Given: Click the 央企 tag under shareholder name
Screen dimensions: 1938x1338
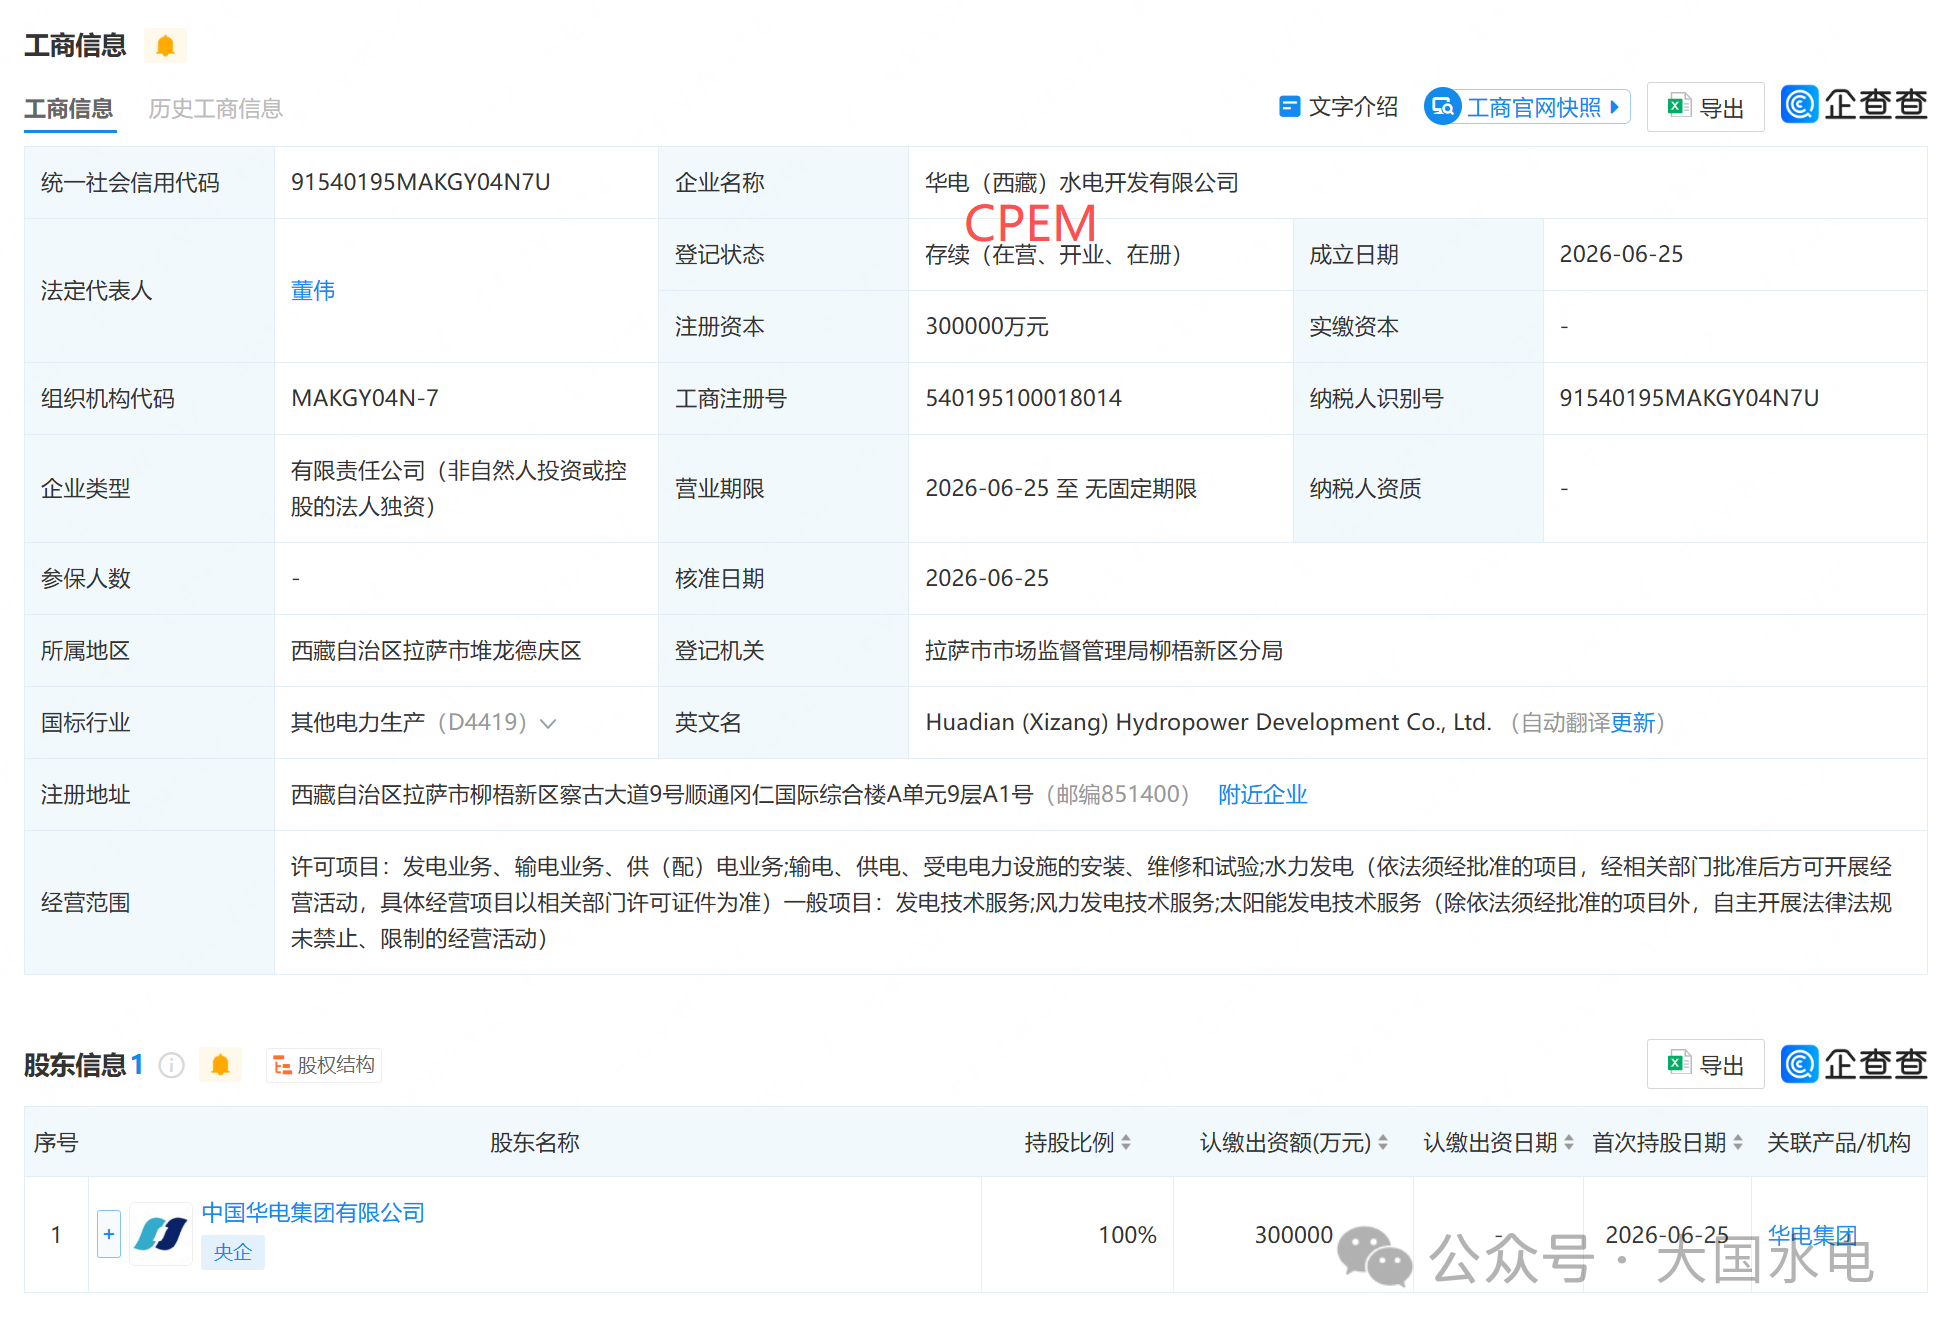Looking at the screenshot, I should pos(233,1252).
